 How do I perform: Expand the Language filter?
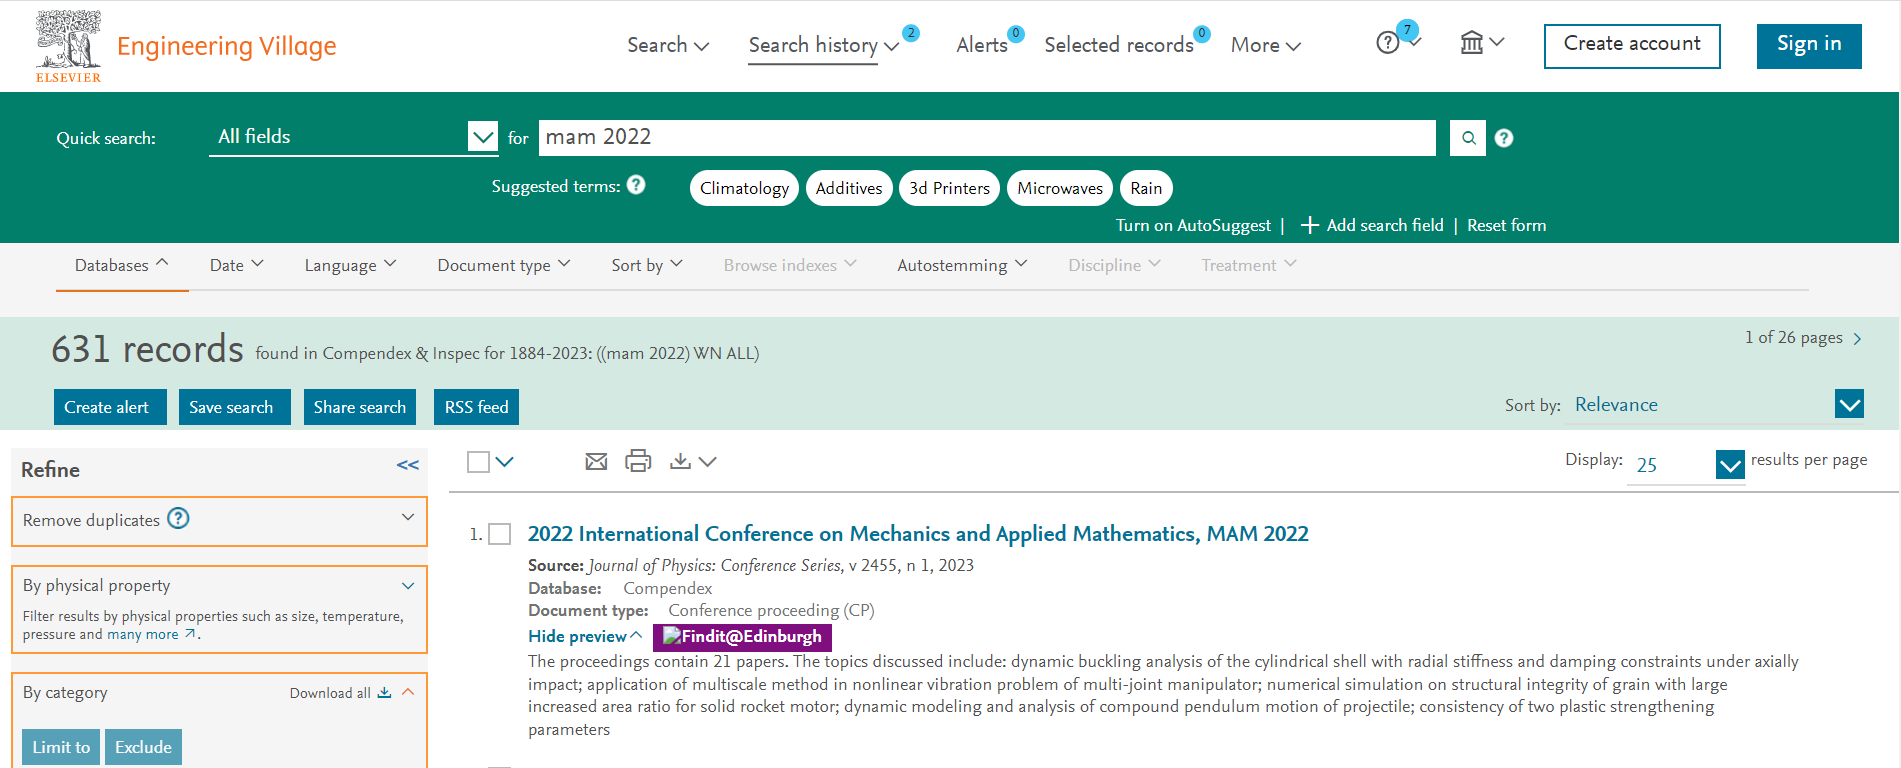351,265
